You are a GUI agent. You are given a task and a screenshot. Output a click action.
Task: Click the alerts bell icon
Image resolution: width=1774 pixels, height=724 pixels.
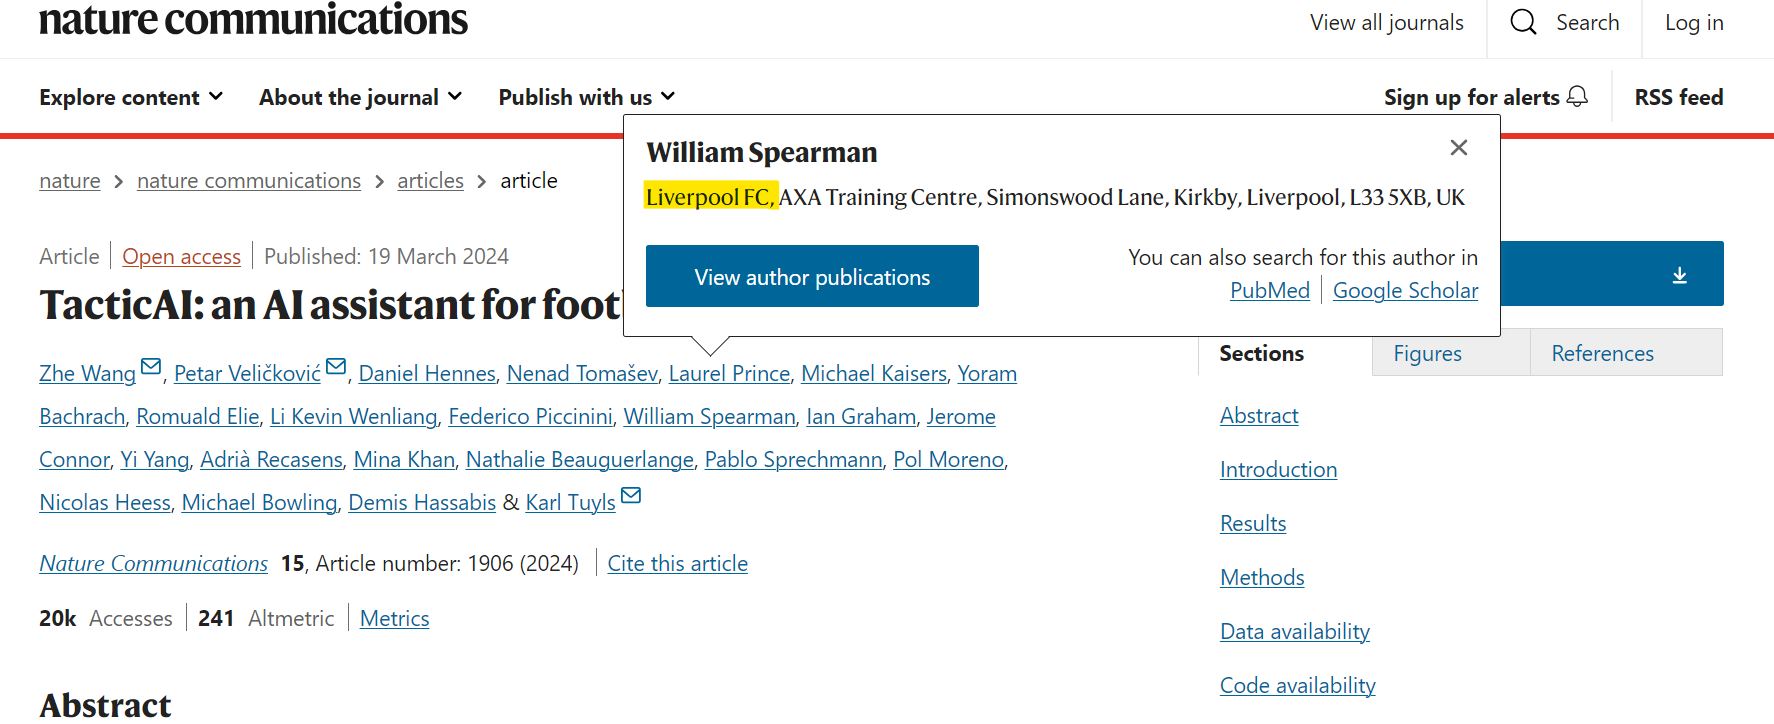(1577, 96)
